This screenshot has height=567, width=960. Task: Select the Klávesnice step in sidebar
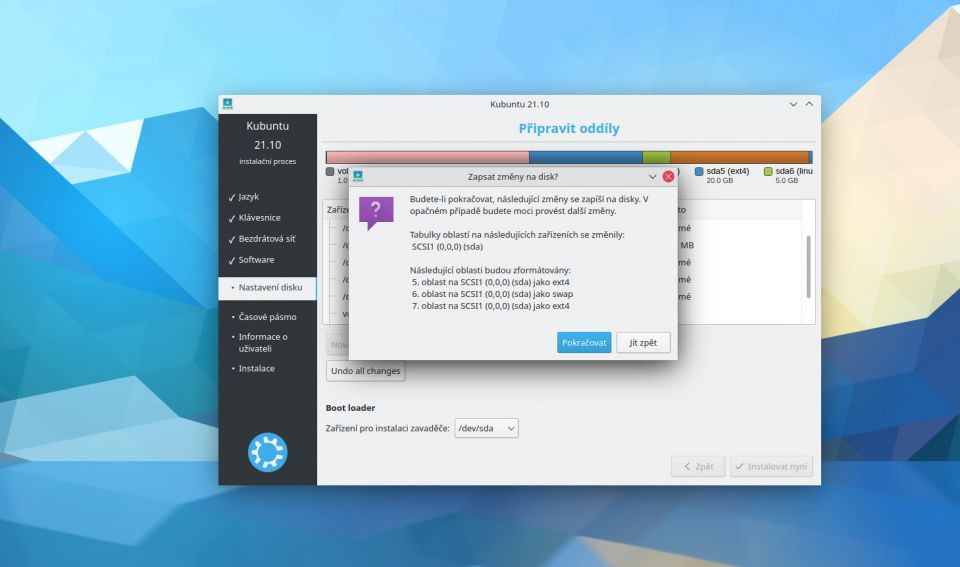pos(260,217)
